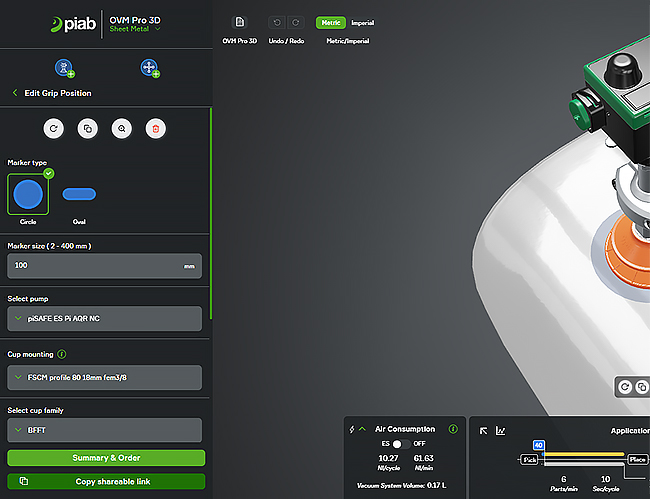This screenshot has height=499, width=650.
Task: Click the duplicate grip position icon
Action: 88,128
